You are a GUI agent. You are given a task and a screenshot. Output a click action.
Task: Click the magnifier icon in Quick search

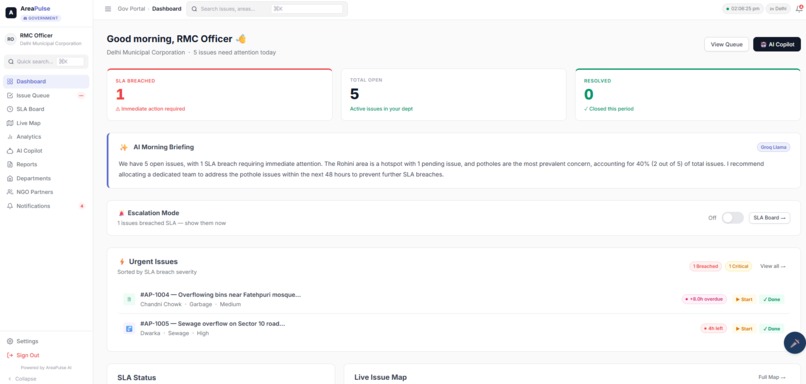[x=11, y=62]
